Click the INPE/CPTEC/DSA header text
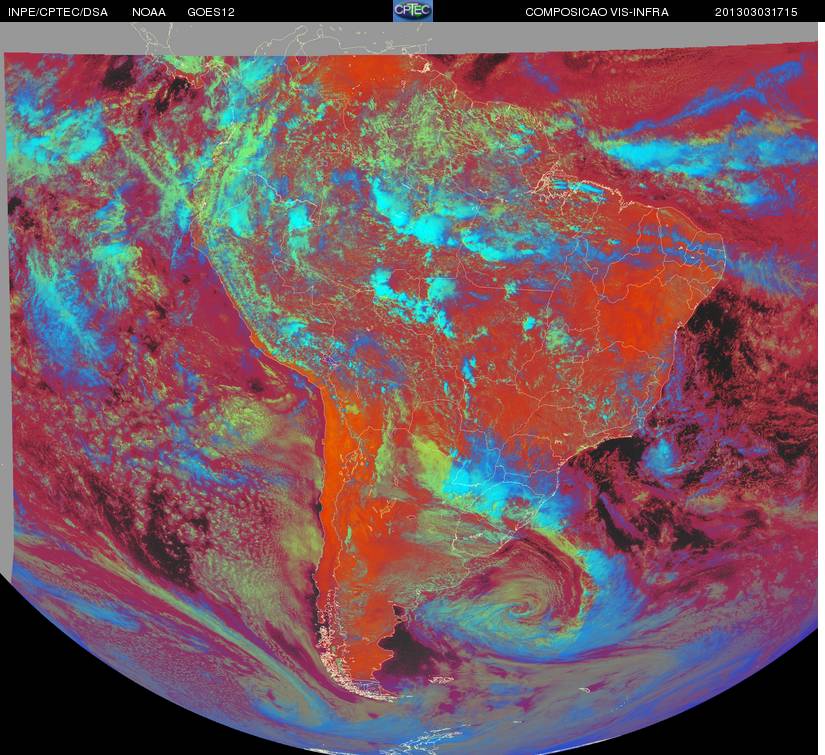825x755 pixels. tap(58, 12)
